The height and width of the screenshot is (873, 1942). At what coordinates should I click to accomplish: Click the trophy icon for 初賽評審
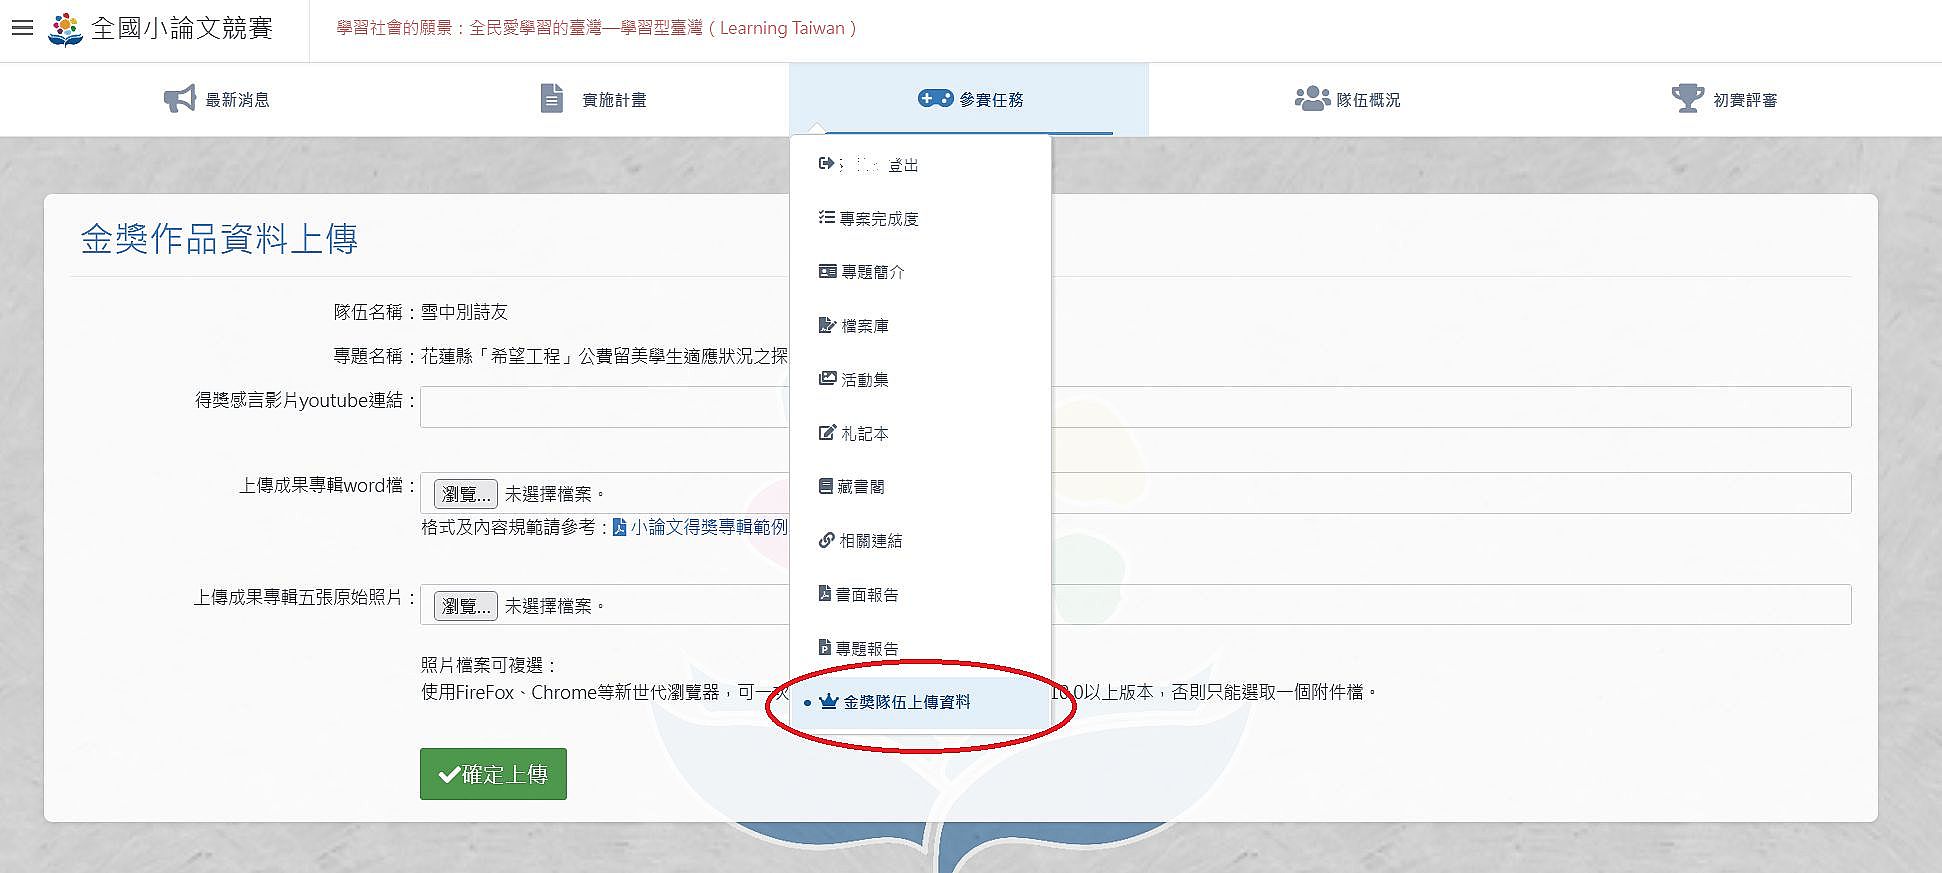tap(1687, 98)
